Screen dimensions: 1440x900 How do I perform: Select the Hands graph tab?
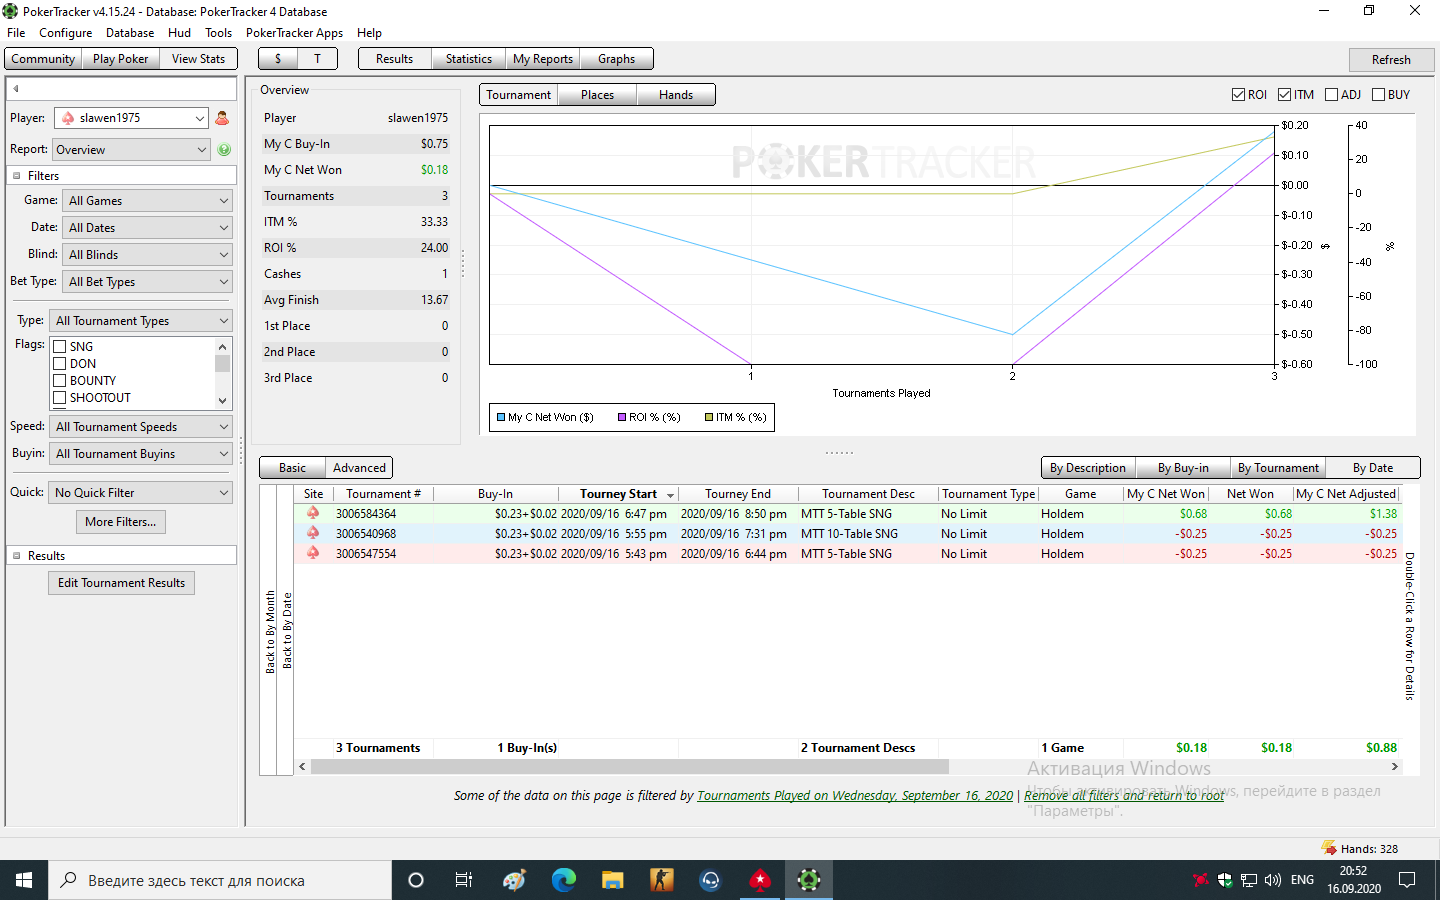point(676,95)
